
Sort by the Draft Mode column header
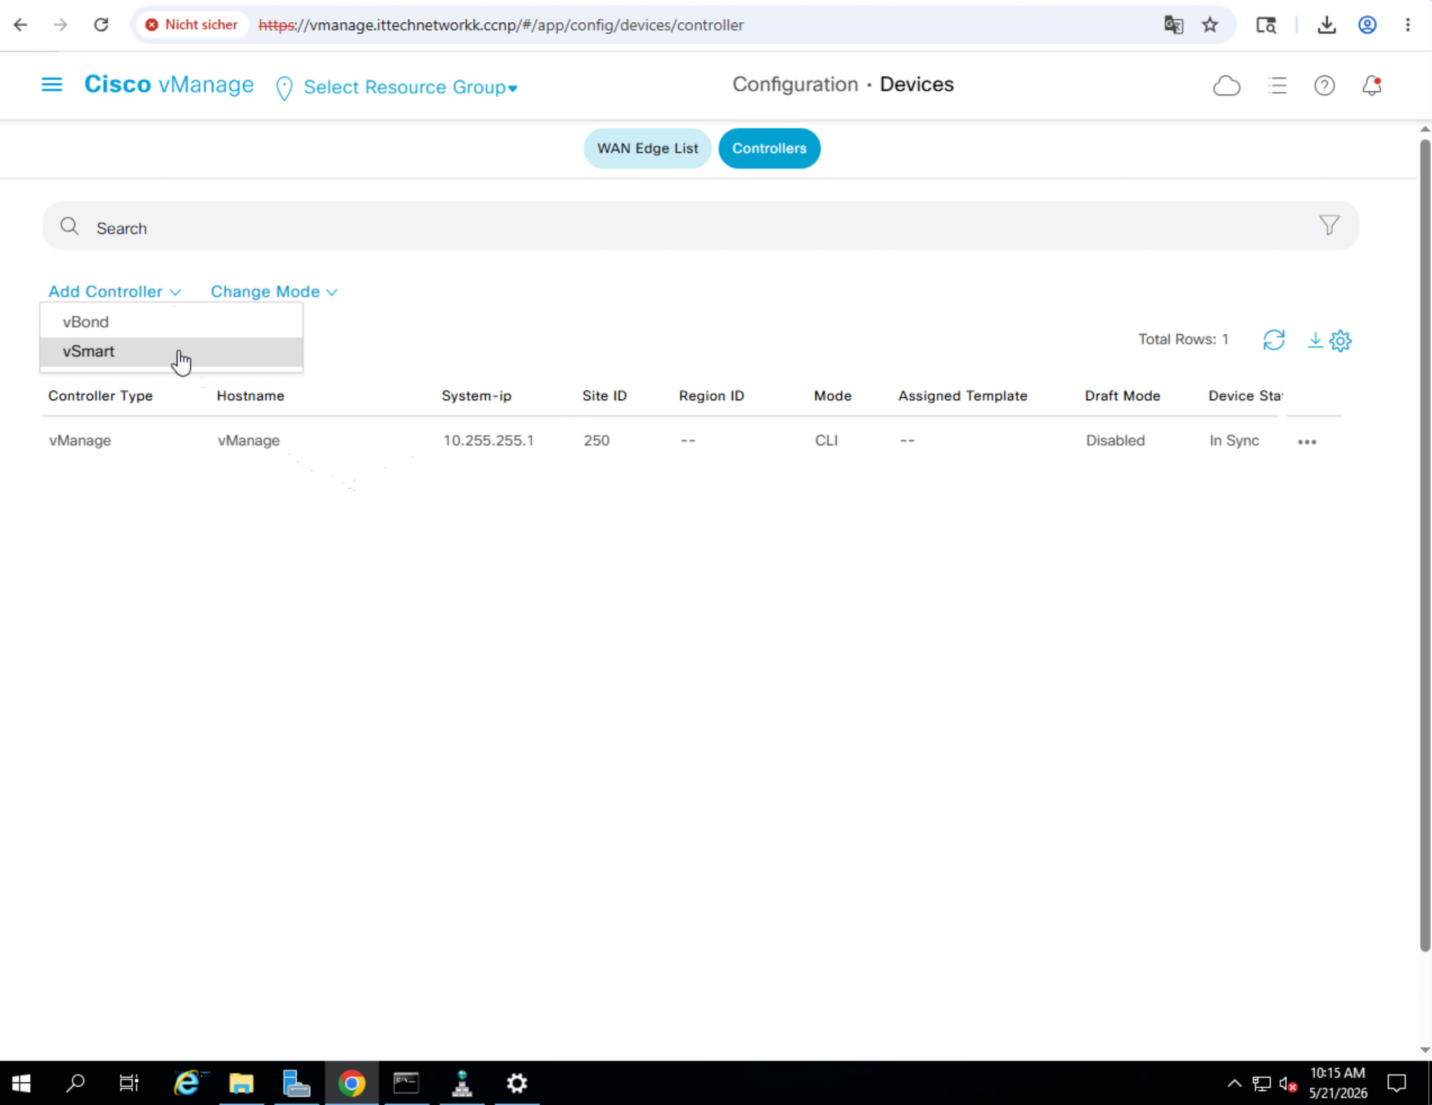pos(1122,396)
